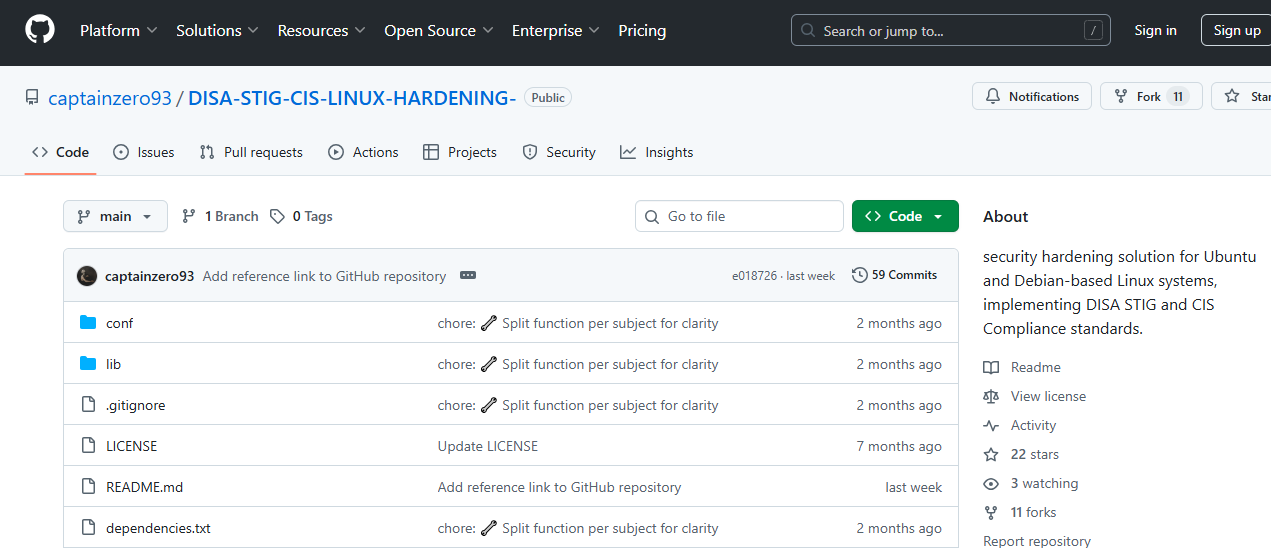Click captainzero93 avatar in commit row

pyautogui.click(x=87, y=276)
